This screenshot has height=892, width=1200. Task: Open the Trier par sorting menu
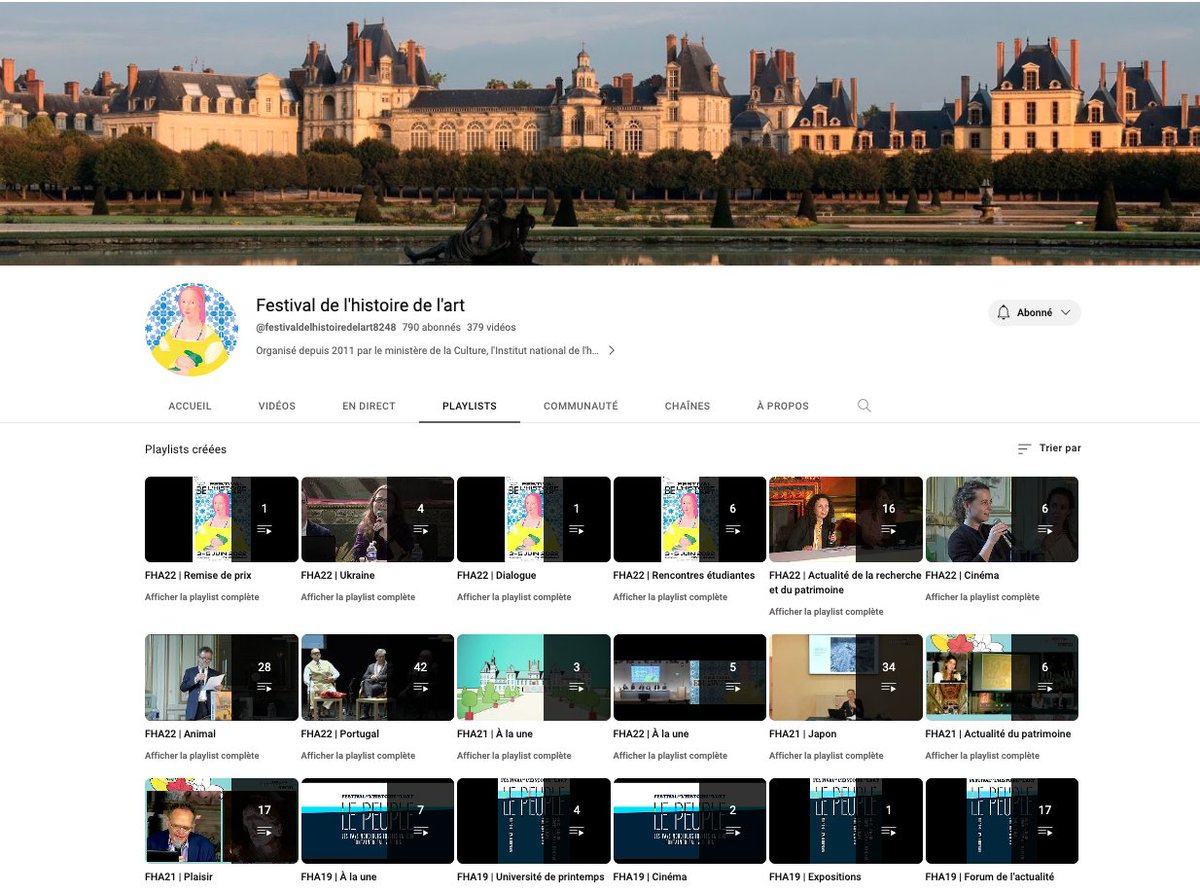(x=1049, y=449)
